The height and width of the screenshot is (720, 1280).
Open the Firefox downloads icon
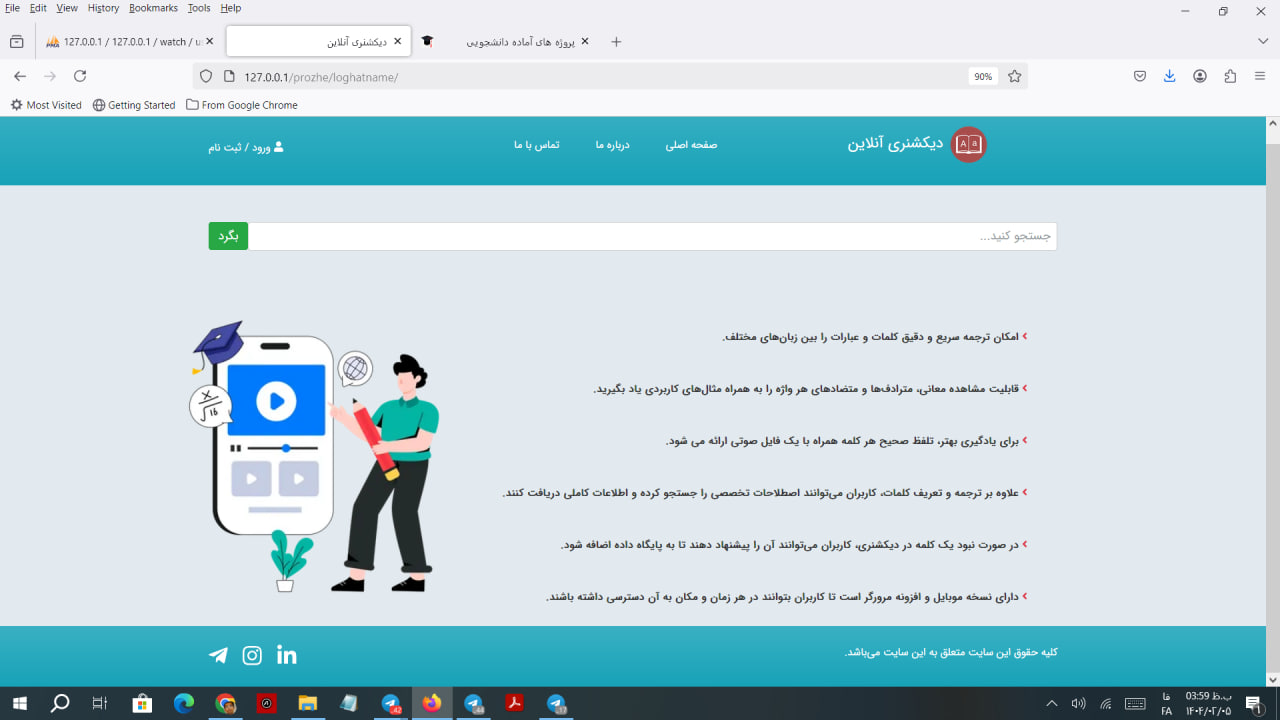coord(1169,75)
